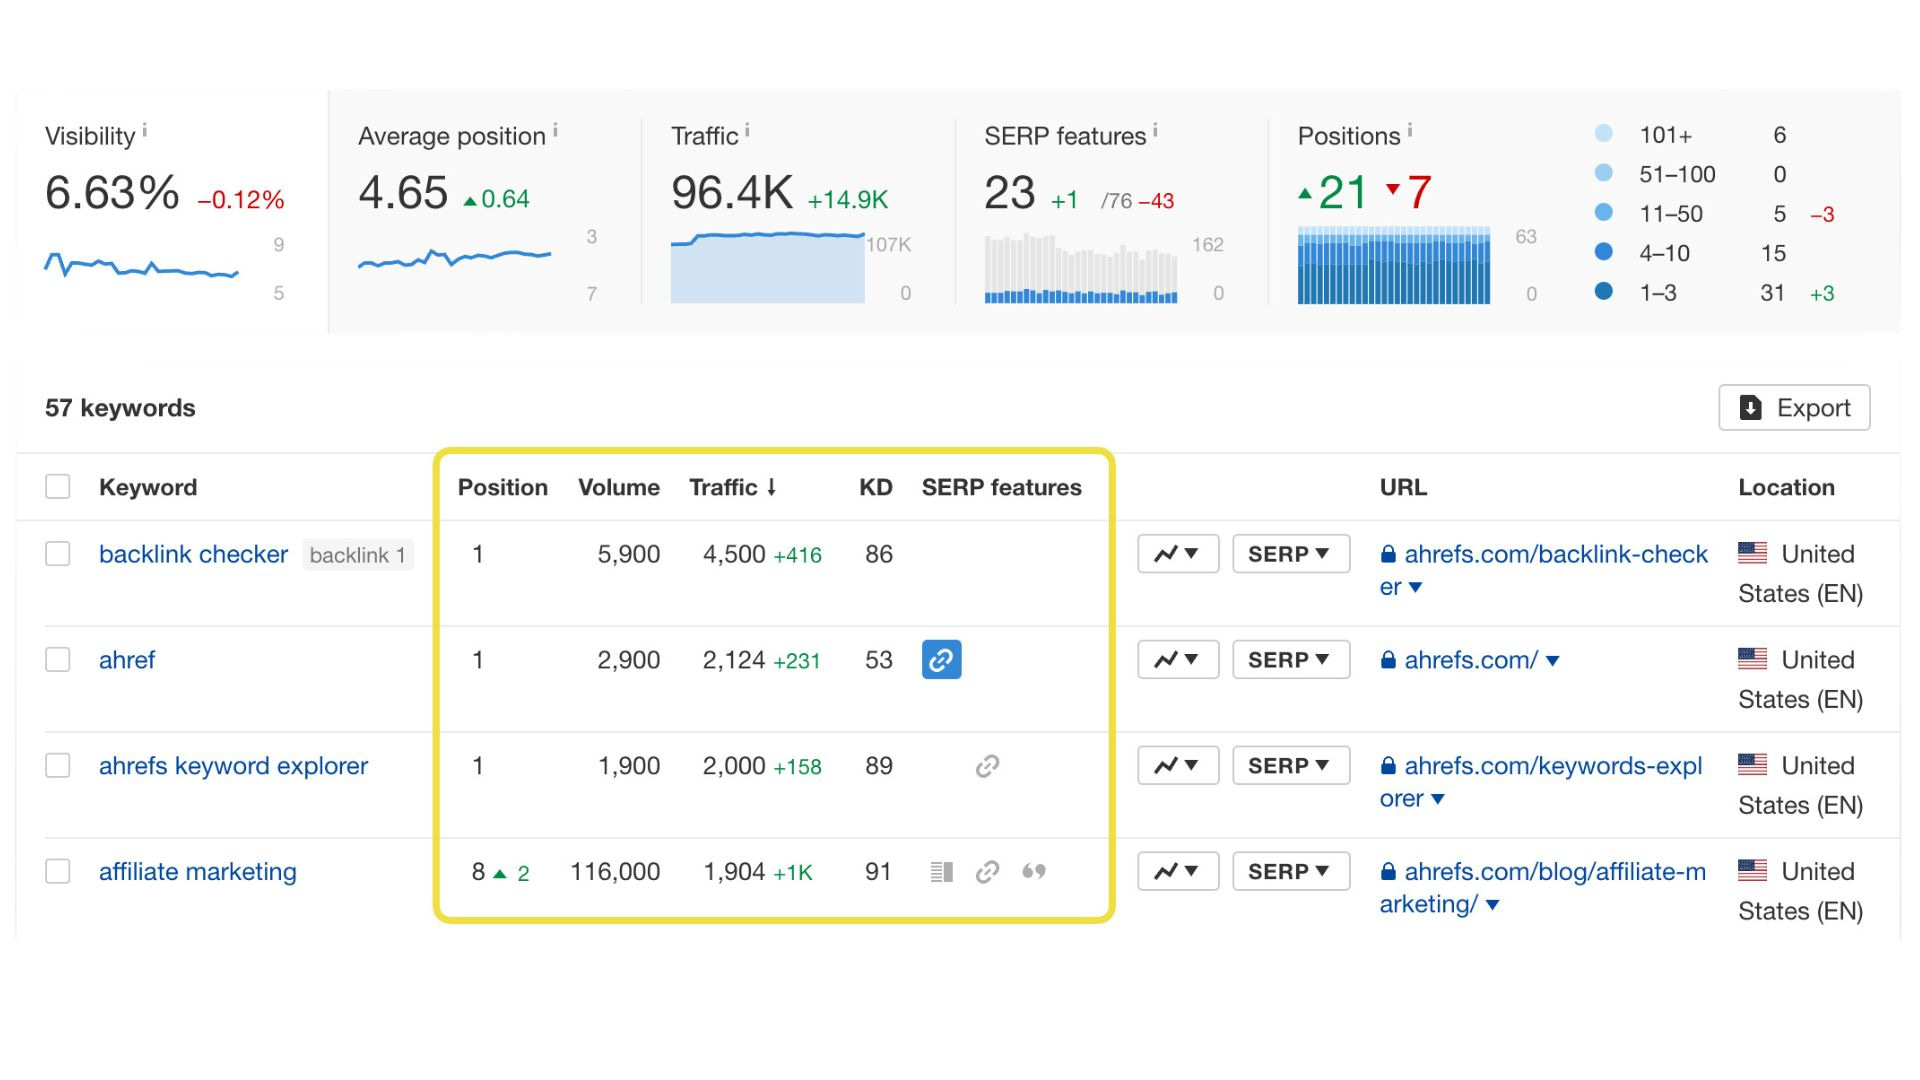
Task: Check the affiliate marketing keyword checkbox
Action: pos(58,872)
